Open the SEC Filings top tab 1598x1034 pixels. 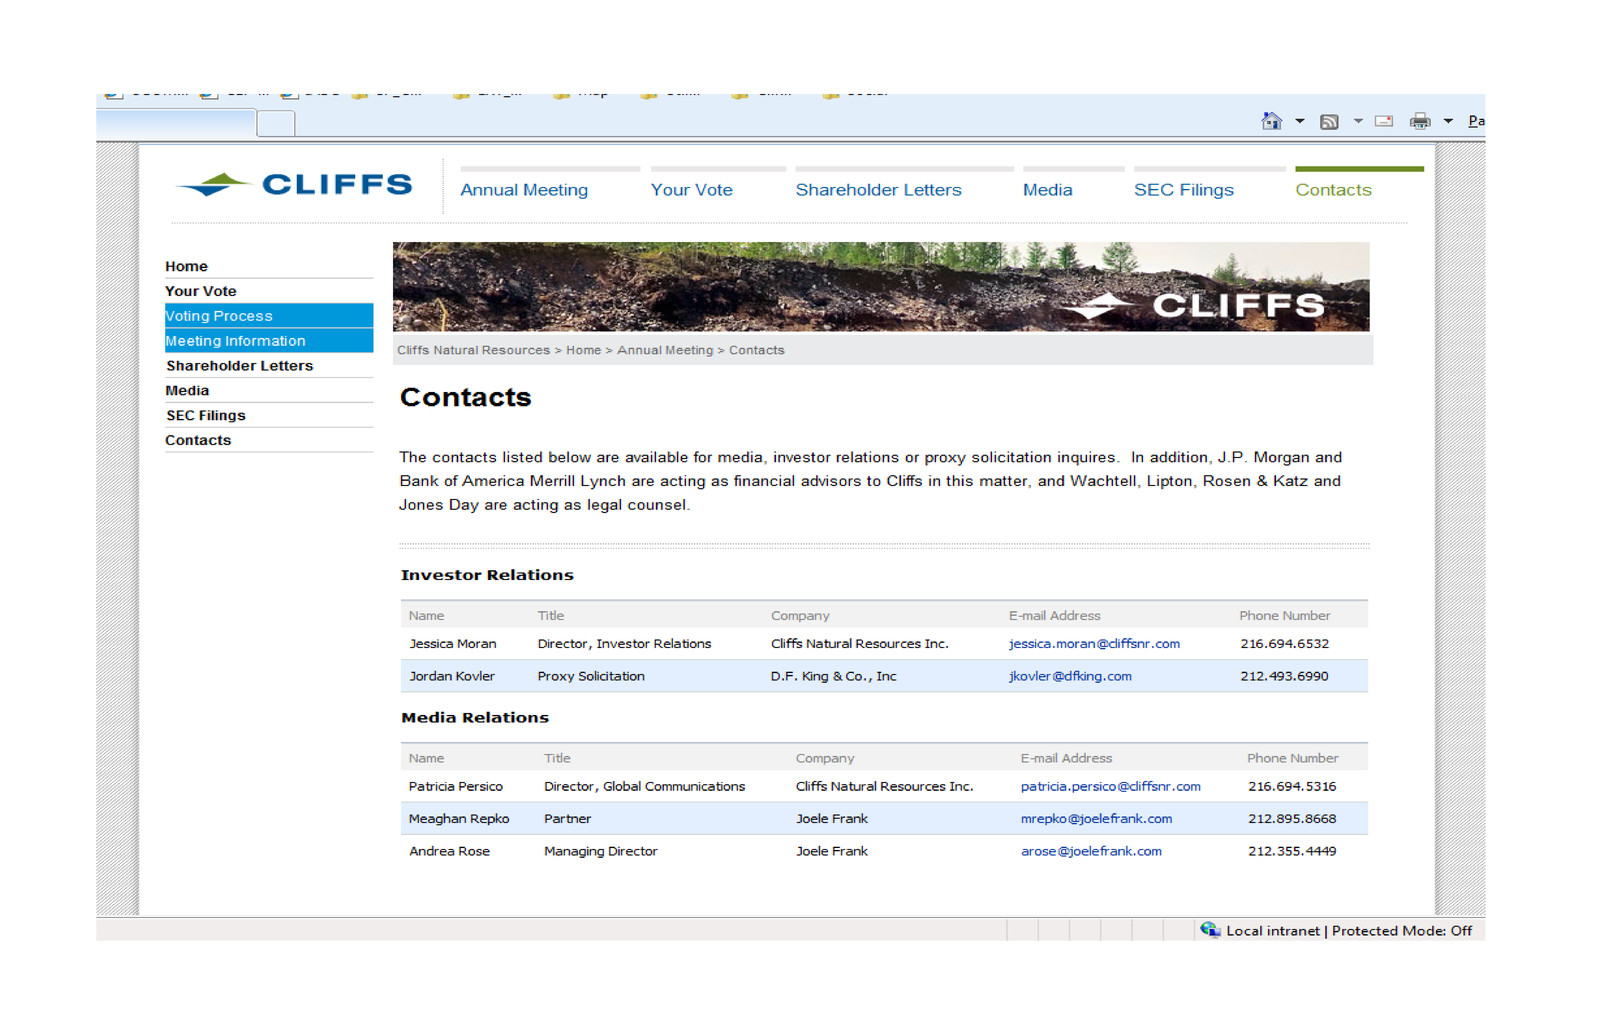click(1183, 190)
